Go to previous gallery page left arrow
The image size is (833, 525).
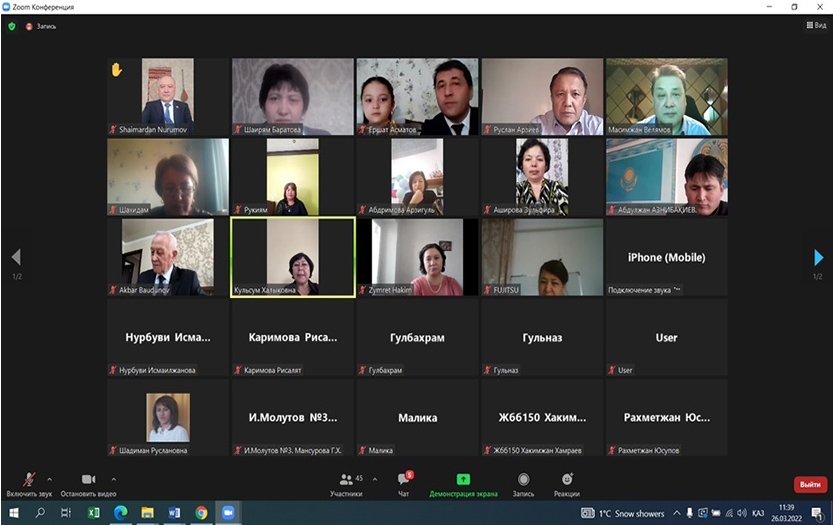tap(15, 258)
